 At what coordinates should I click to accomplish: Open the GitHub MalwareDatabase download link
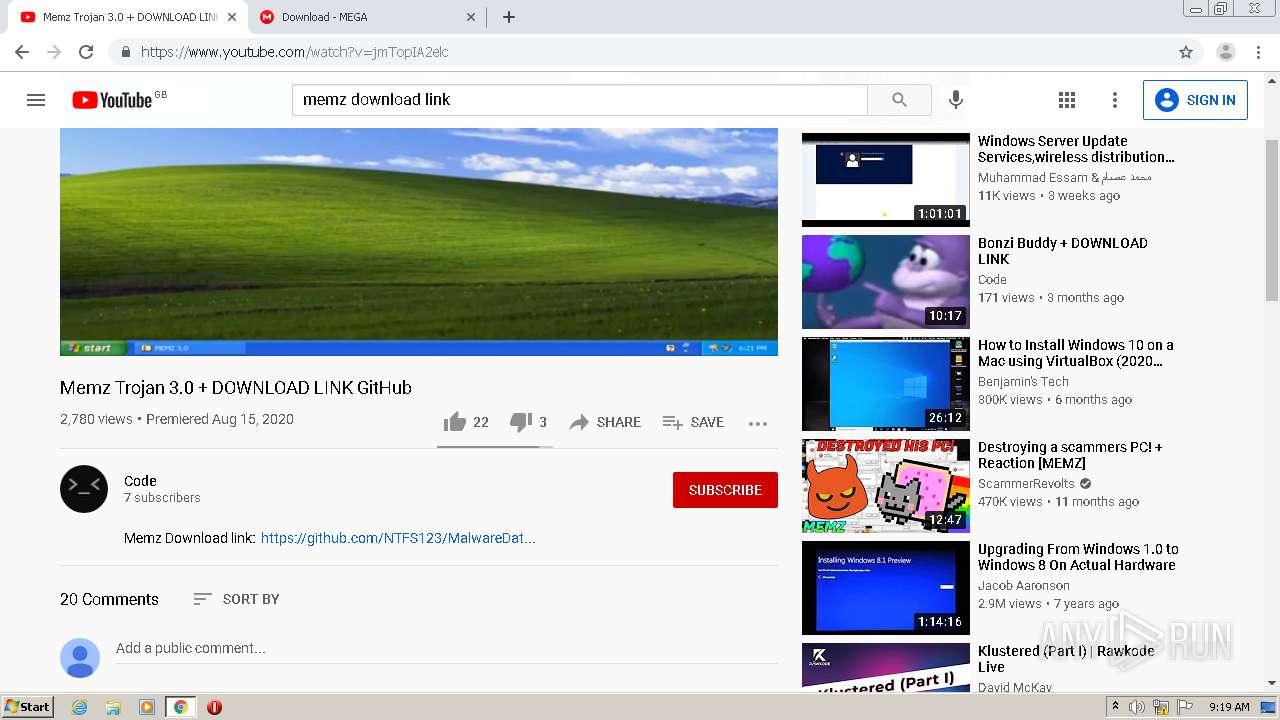point(398,538)
